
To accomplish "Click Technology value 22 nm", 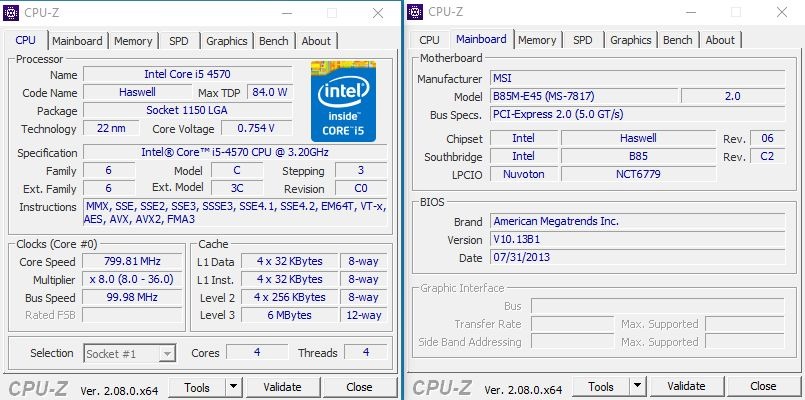I will click(111, 128).
